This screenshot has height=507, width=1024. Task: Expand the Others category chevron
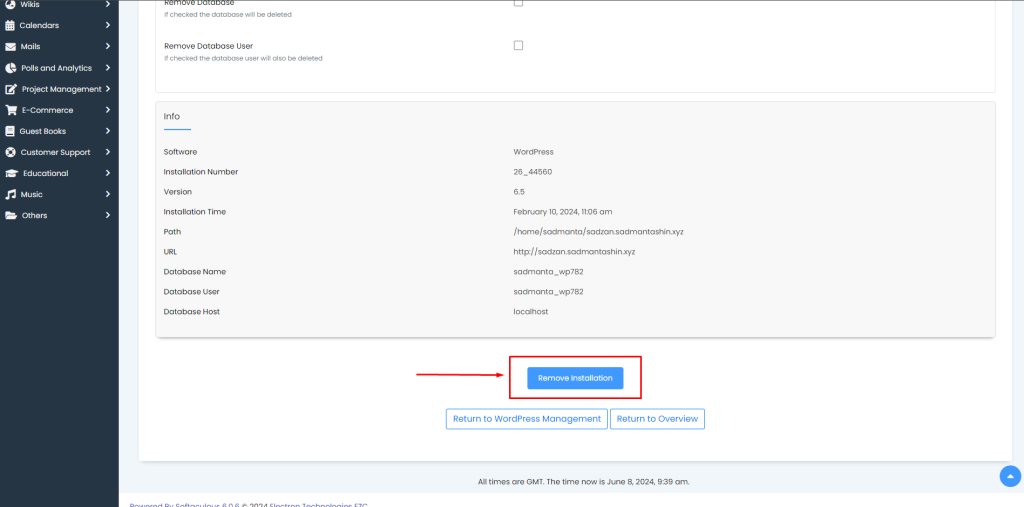107,215
